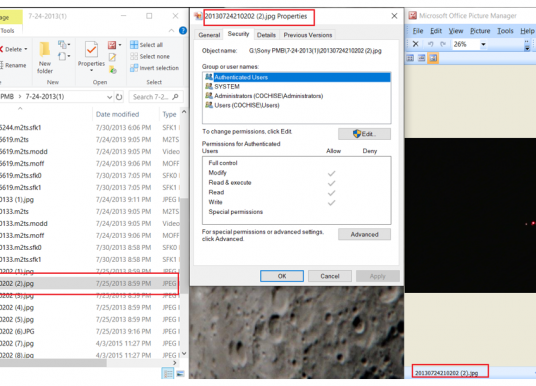Switch to details view icon in status bar

[x=168, y=373]
